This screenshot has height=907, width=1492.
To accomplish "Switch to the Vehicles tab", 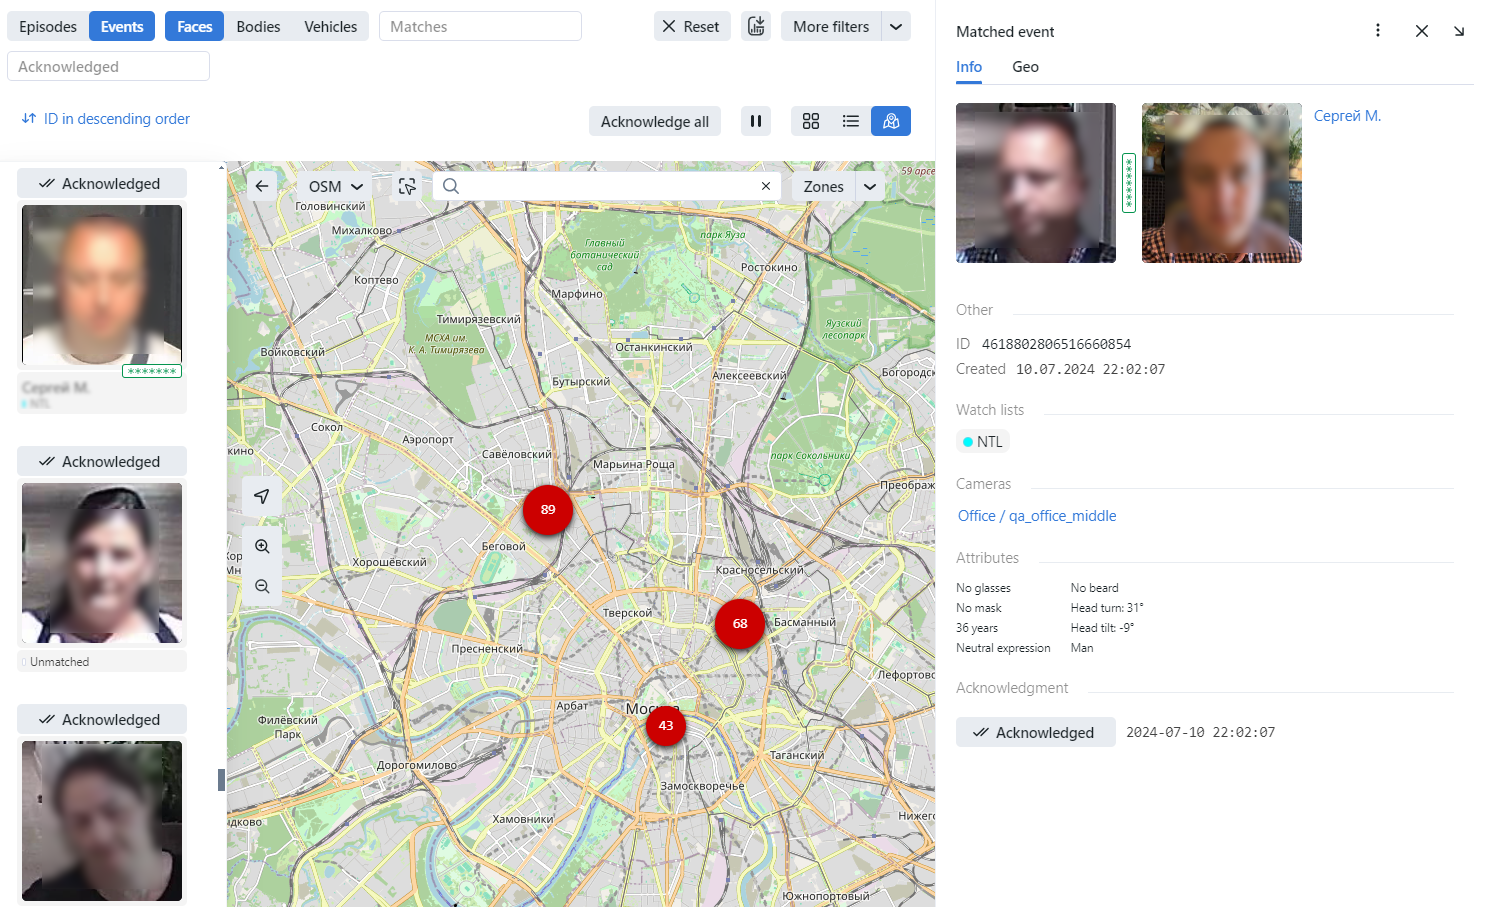I will click(331, 26).
